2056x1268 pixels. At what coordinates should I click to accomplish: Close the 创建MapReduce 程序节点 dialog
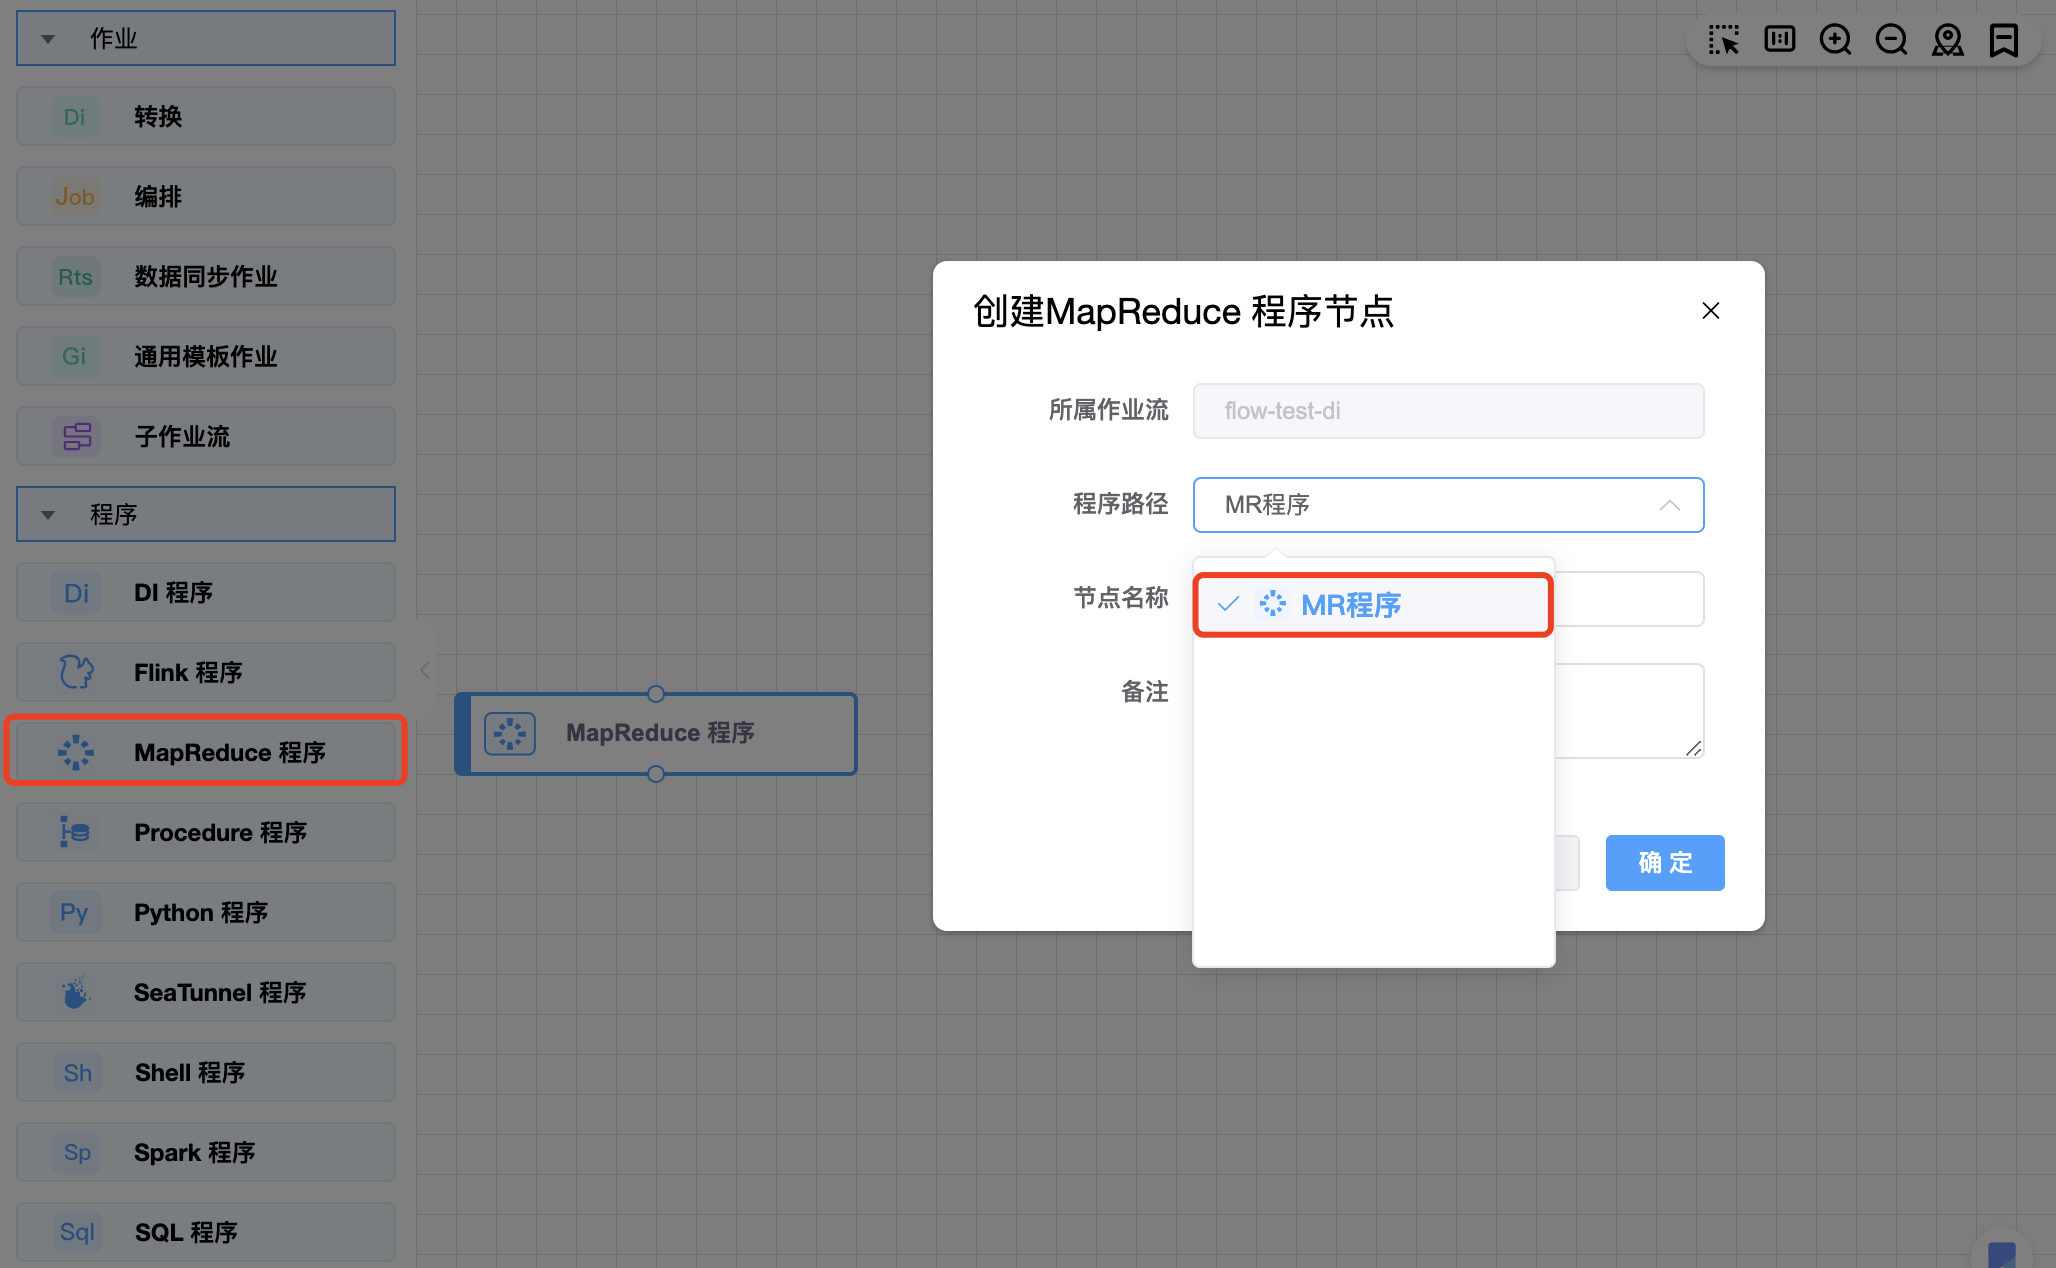pyautogui.click(x=1710, y=311)
